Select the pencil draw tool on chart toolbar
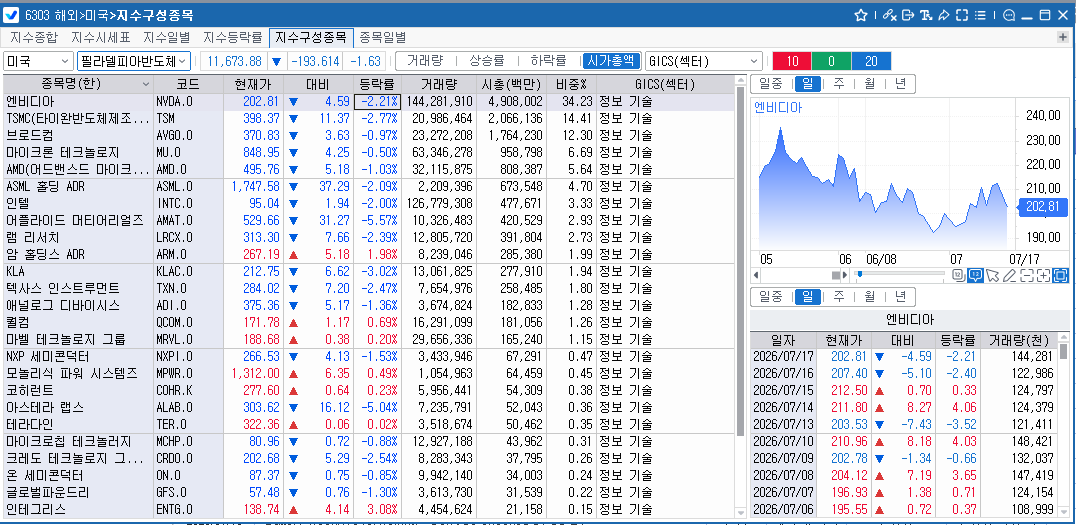Screen dimensions: 1076x525 click(1009, 275)
